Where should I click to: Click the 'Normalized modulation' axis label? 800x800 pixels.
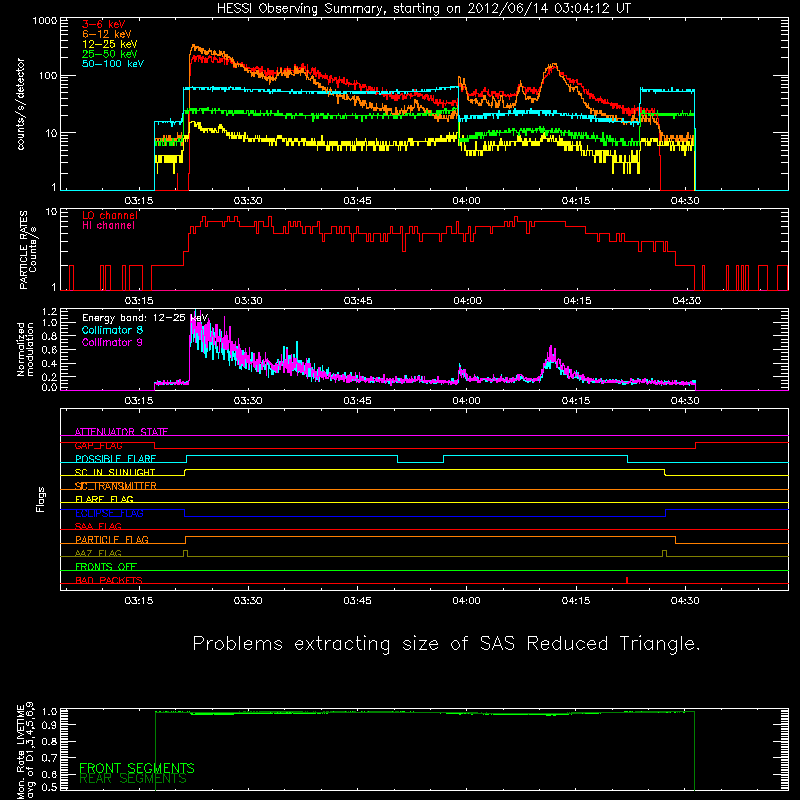[x=25, y=349]
